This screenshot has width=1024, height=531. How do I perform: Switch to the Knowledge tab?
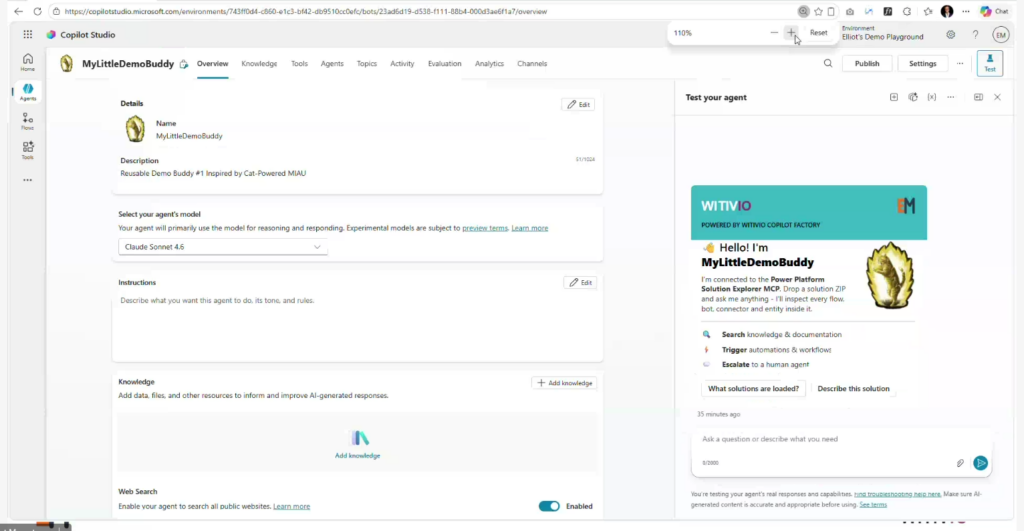(x=259, y=63)
